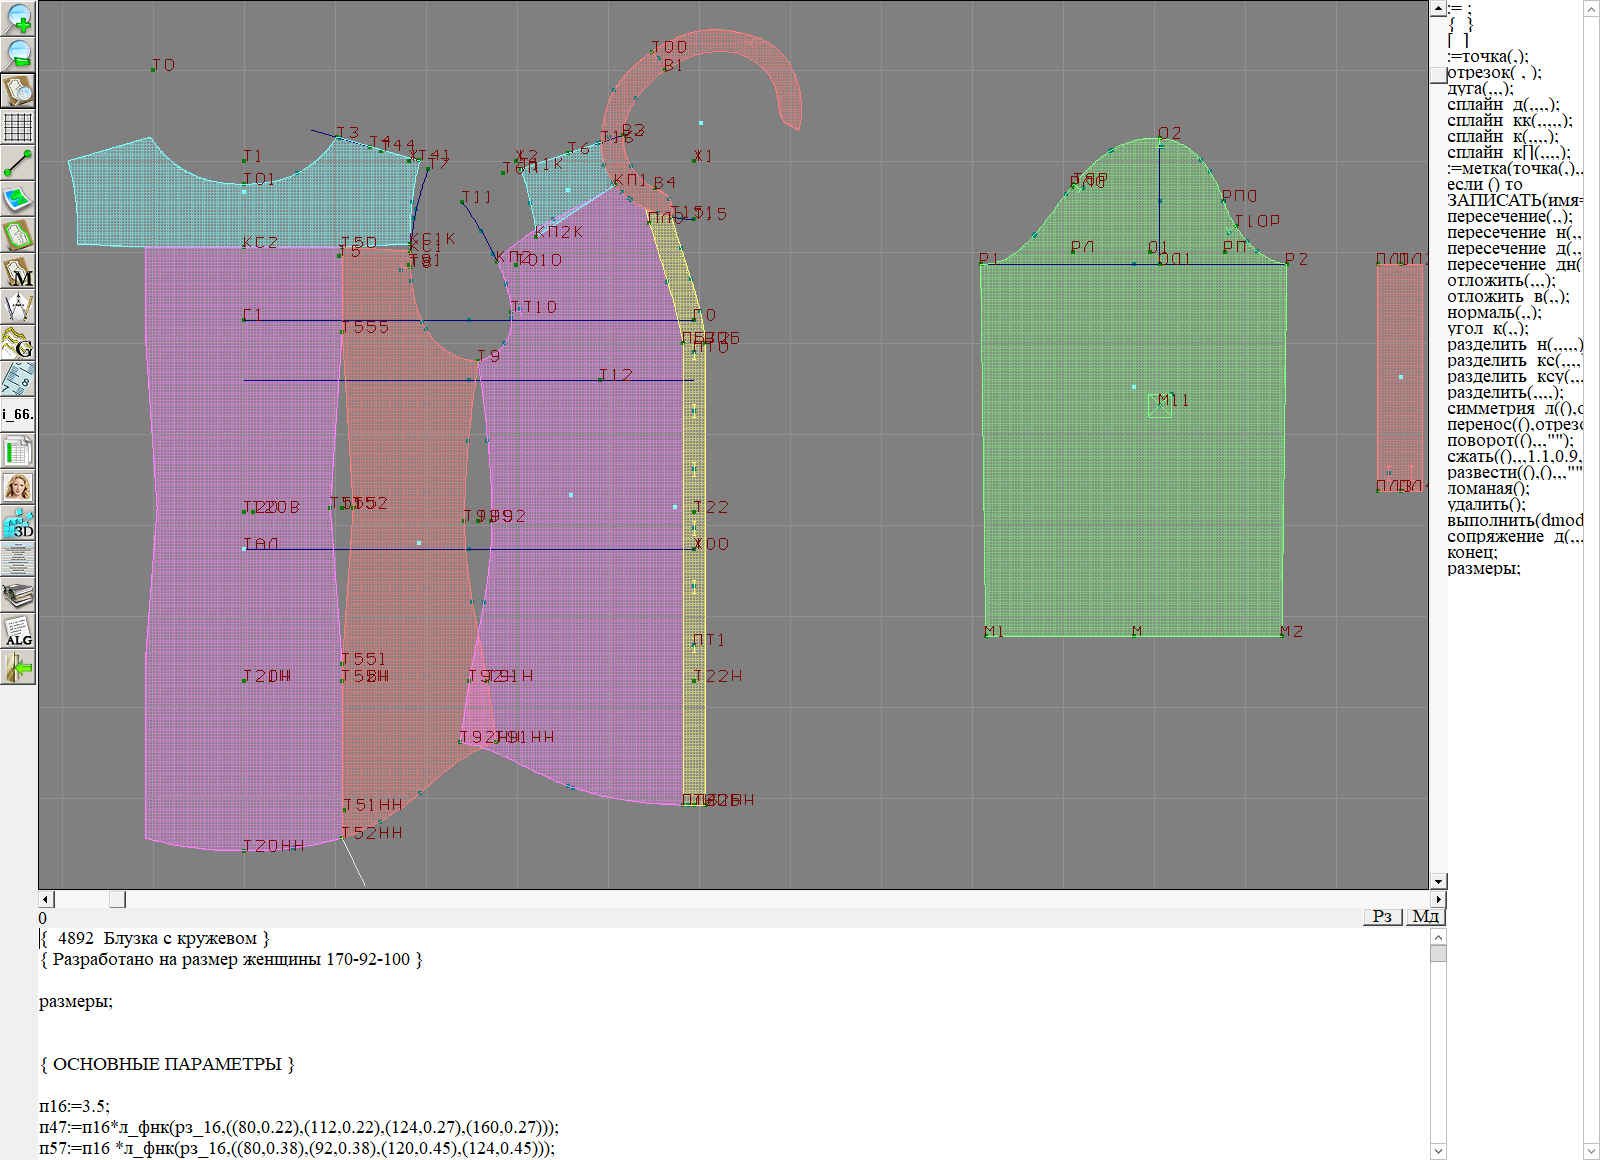Click canvas vertical scrollbar down arrow
The width and height of the screenshot is (1600, 1160).
tap(1438, 881)
